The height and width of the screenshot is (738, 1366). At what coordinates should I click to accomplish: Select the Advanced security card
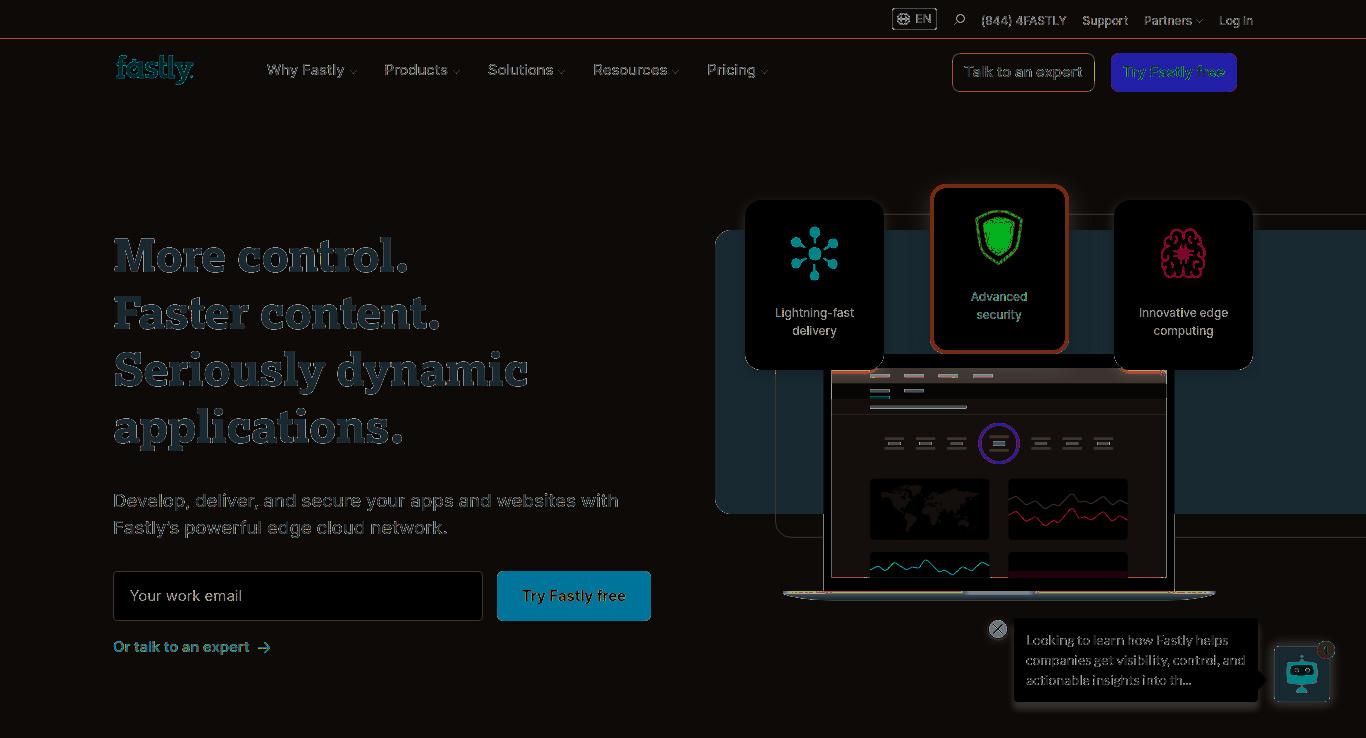[x=999, y=269]
